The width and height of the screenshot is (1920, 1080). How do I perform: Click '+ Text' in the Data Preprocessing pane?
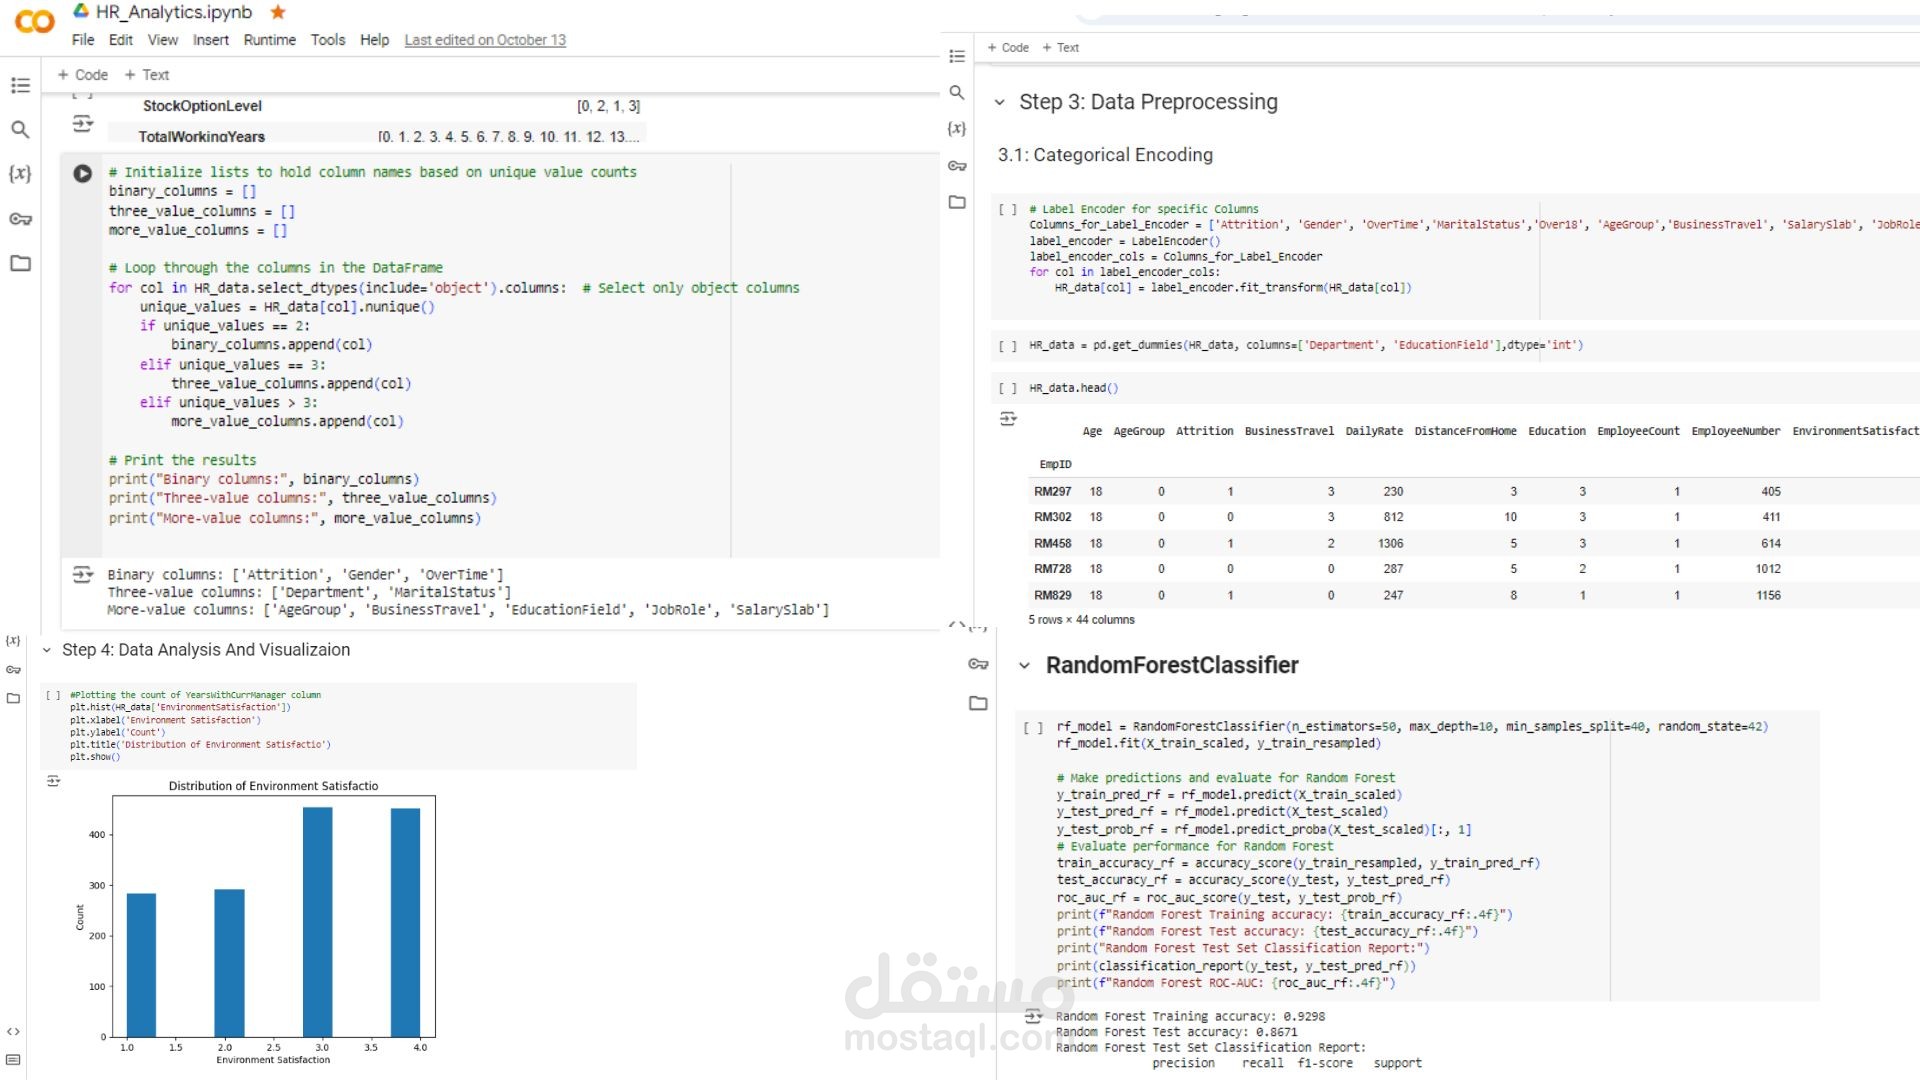[x=1061, y=48]
